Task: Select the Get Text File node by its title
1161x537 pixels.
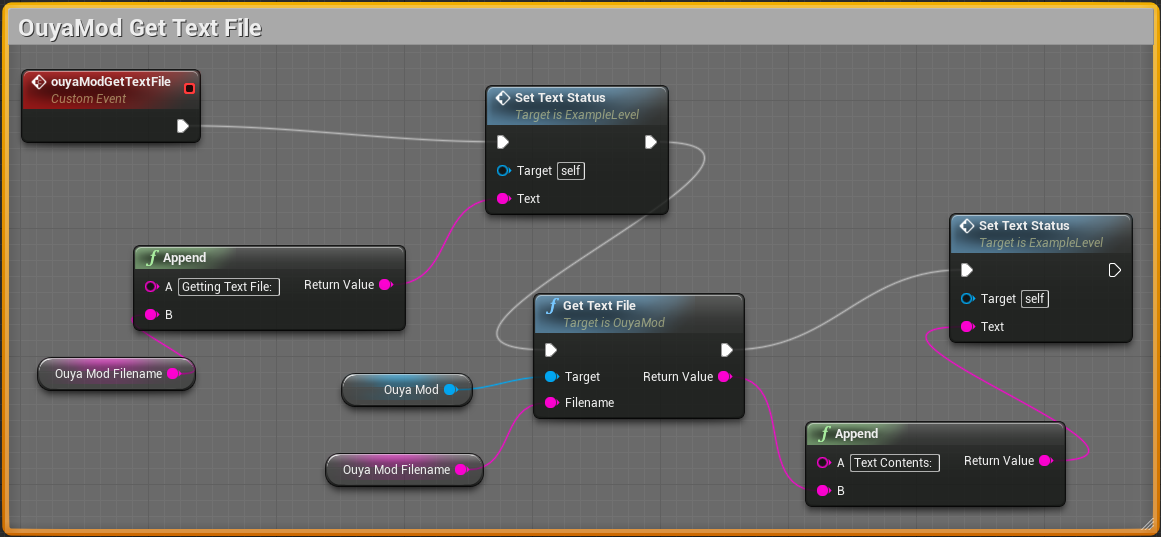Action: pos(599,305)
